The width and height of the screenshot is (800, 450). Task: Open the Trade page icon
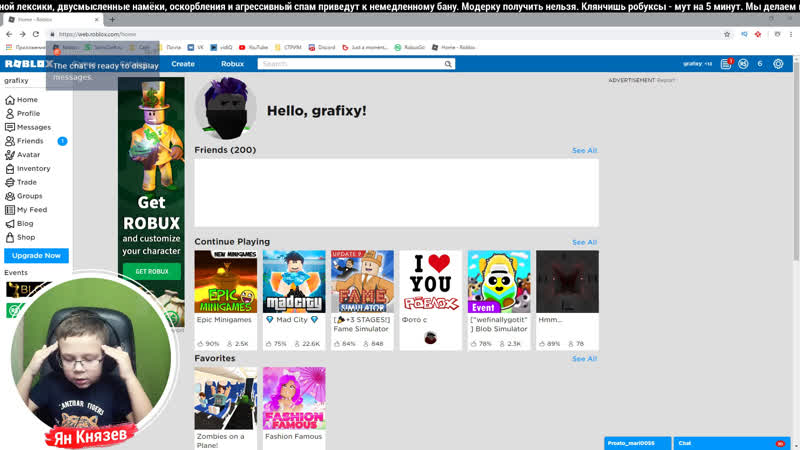[9, 182]
